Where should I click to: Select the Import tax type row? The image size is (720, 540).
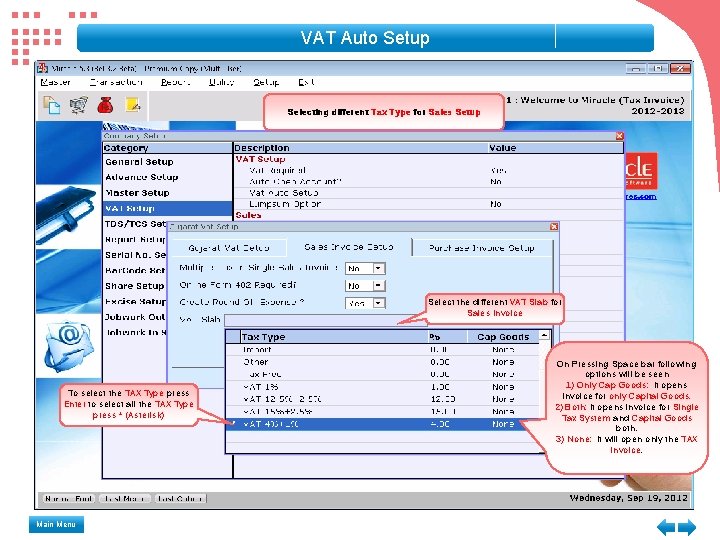pyautogui.click(x=382, y=349)
